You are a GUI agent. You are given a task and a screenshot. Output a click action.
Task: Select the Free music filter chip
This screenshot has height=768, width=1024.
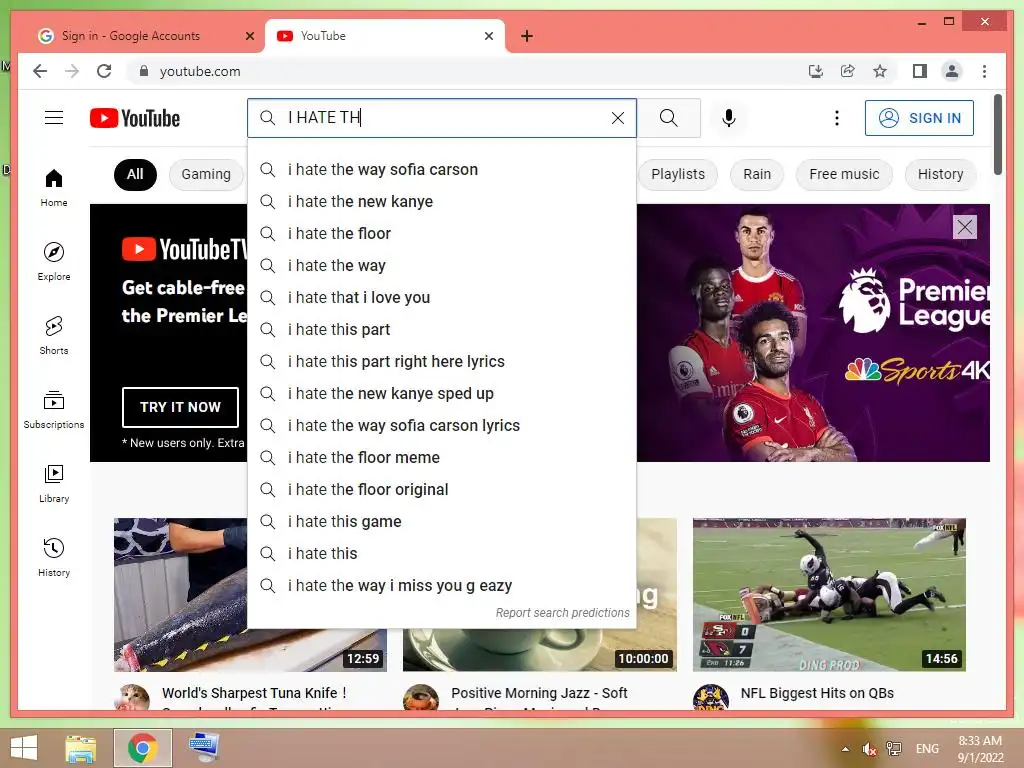(844, 174)
